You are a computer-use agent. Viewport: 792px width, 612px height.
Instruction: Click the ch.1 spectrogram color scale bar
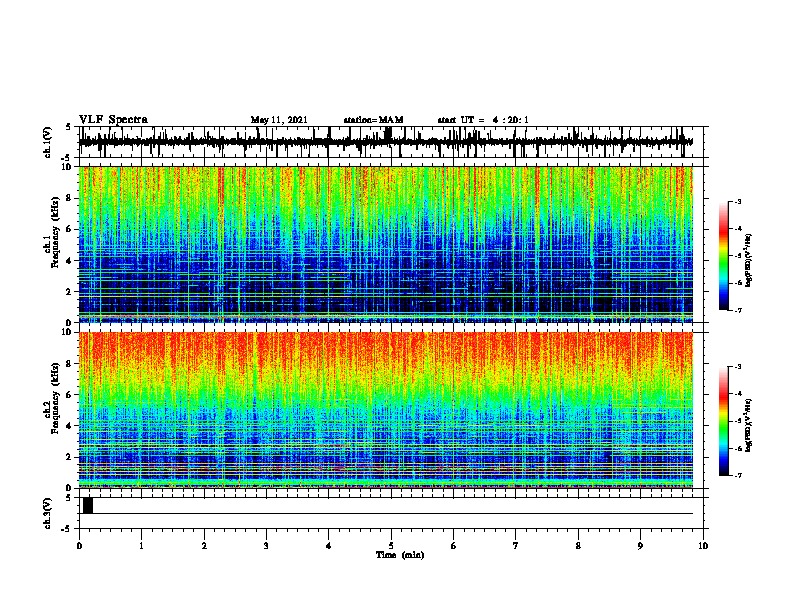point(724,256)
